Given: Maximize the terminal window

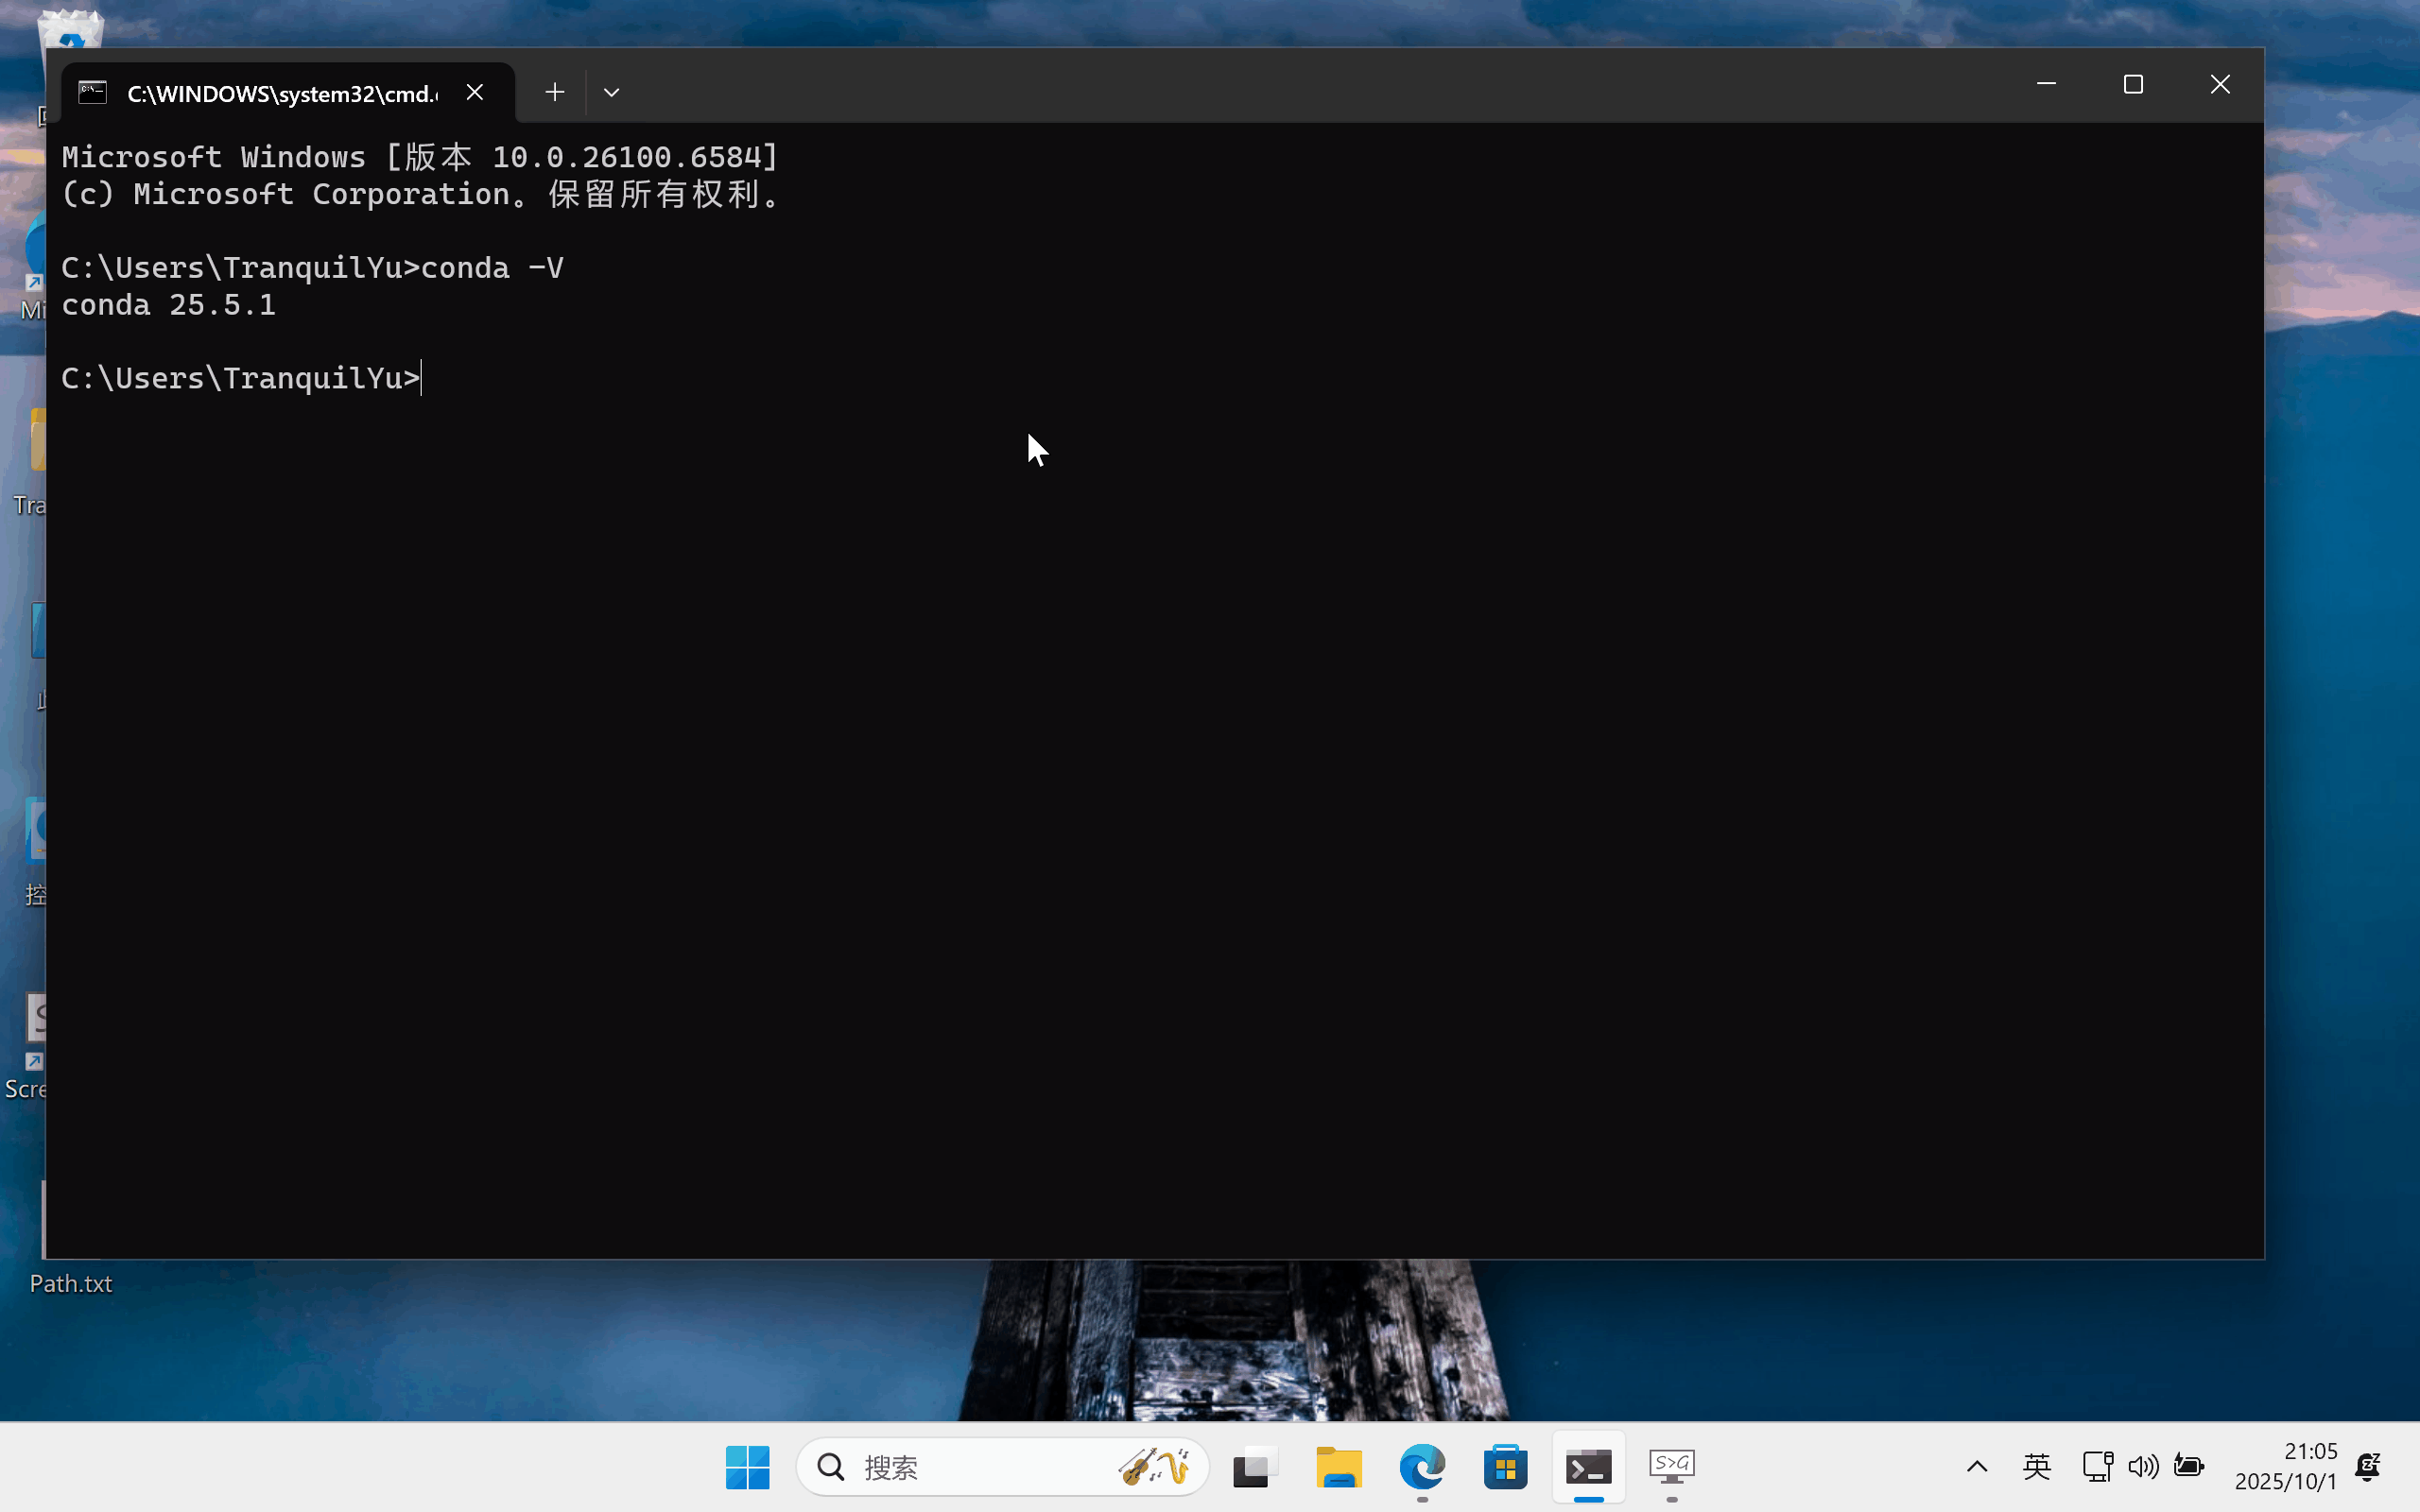Looking at the screenshot, I should click(2133, 85).
